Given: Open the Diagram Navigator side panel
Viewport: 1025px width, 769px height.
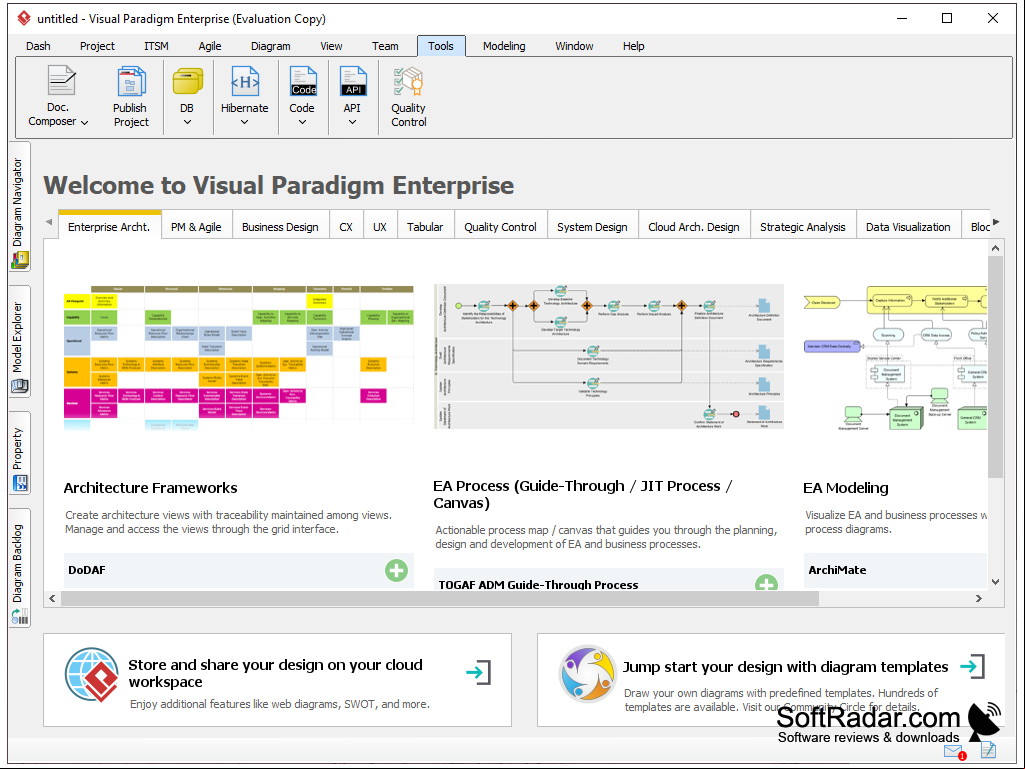Looking at the screenshot, I should pos(19,205).
